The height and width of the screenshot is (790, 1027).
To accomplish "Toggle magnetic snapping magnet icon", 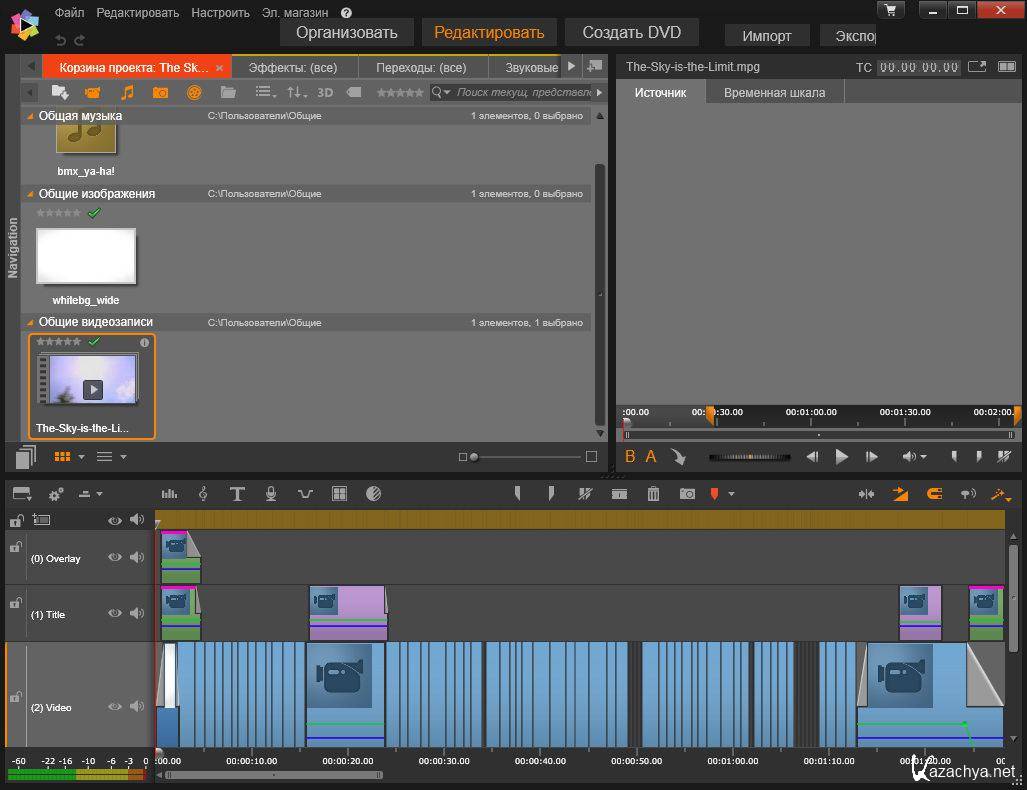I will coord(935,494).
